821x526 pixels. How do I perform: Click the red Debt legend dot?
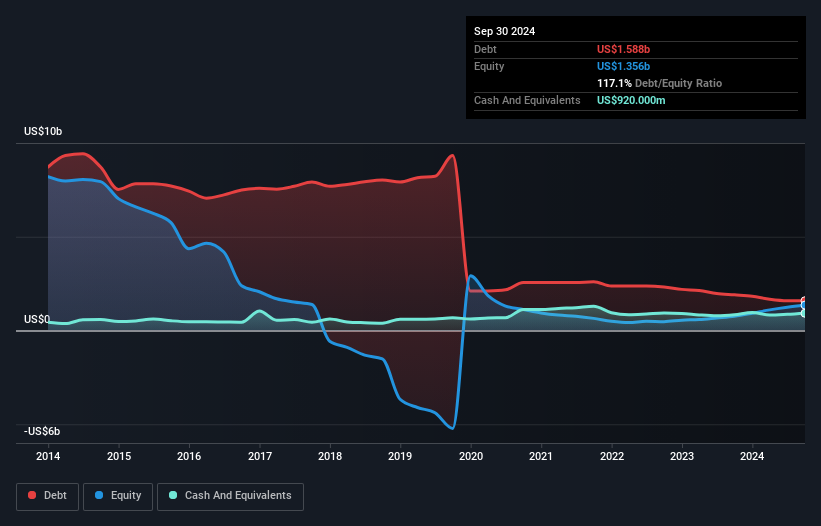32,495
